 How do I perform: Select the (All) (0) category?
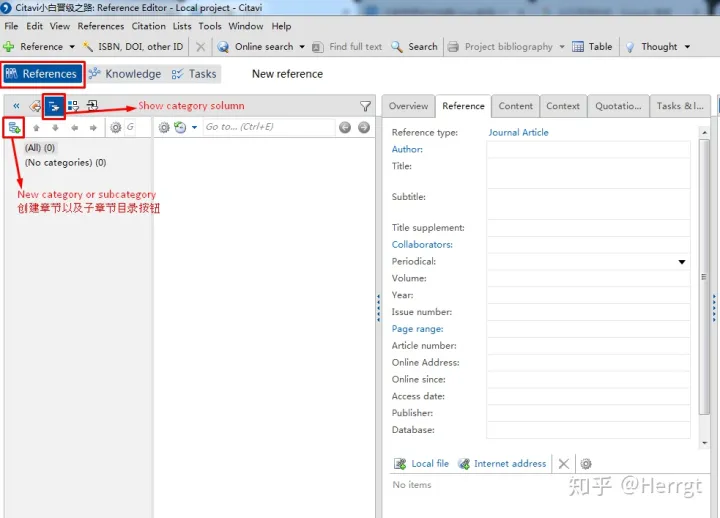coord(40,148)
